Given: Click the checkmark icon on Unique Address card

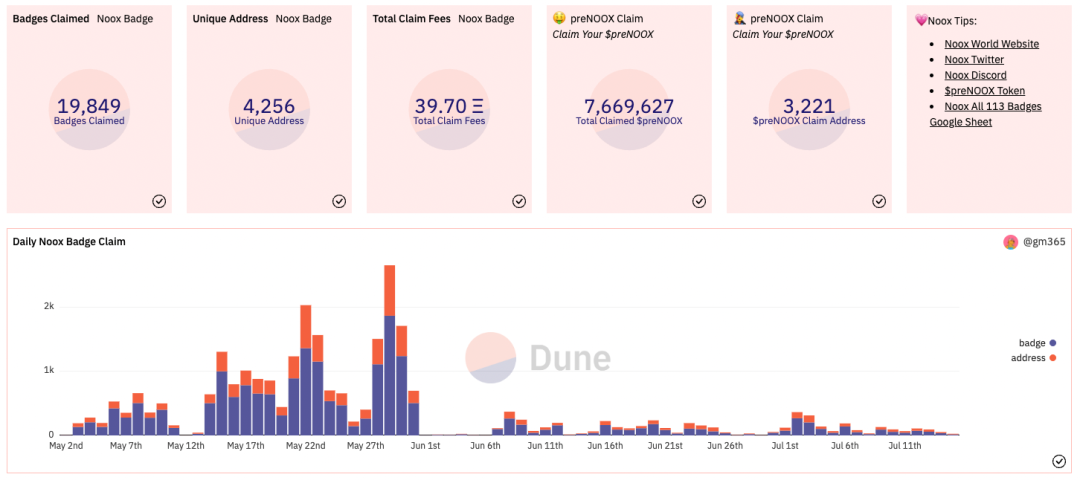Looking at the screenshot, I should click(339, 201).
